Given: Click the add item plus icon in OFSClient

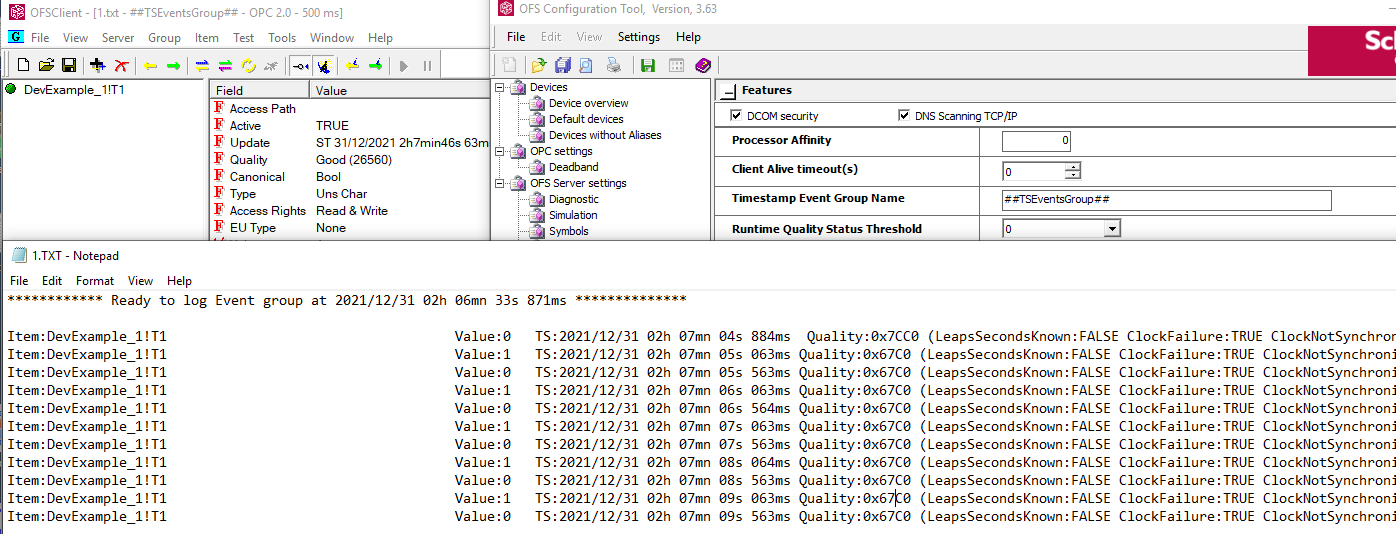Looking at the screenshot, I should coord(97,65).
